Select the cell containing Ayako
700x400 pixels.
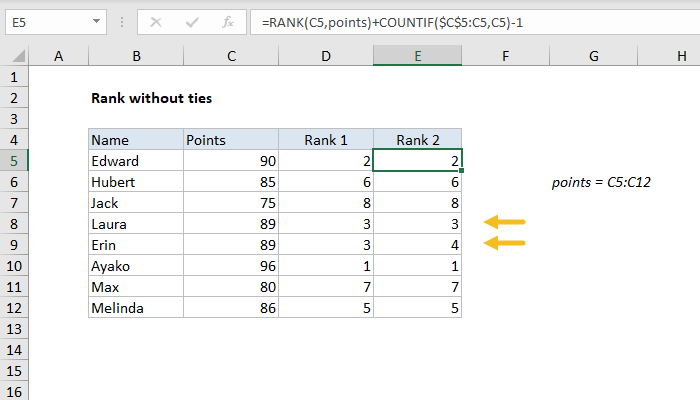pos(136,266)
